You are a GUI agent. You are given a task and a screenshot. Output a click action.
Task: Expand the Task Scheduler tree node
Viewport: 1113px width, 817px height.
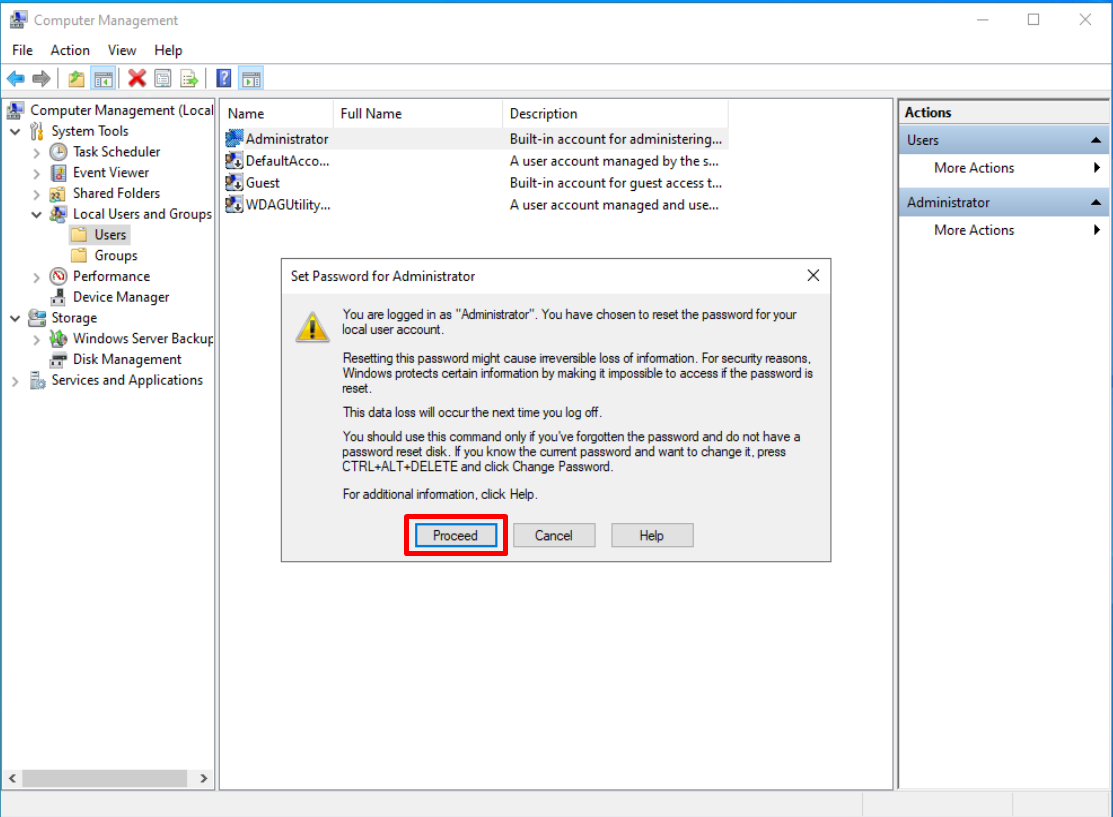coord(36,153)
